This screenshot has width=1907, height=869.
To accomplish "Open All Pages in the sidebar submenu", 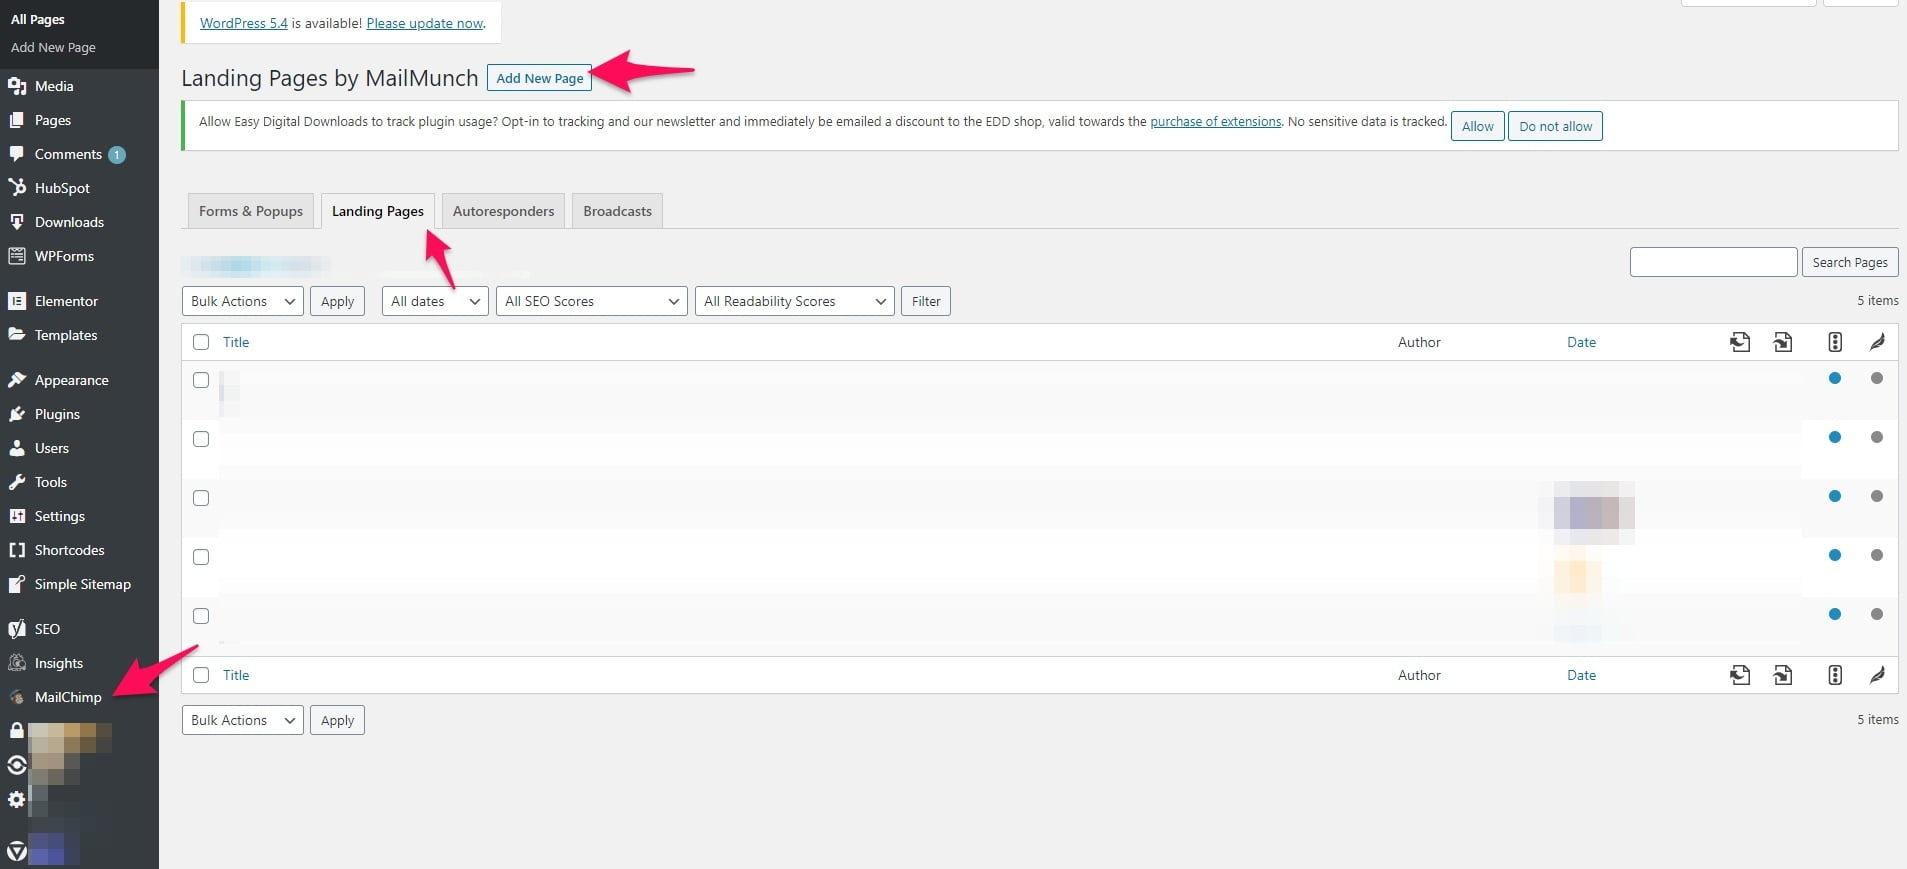I will [x=38, y=19].
